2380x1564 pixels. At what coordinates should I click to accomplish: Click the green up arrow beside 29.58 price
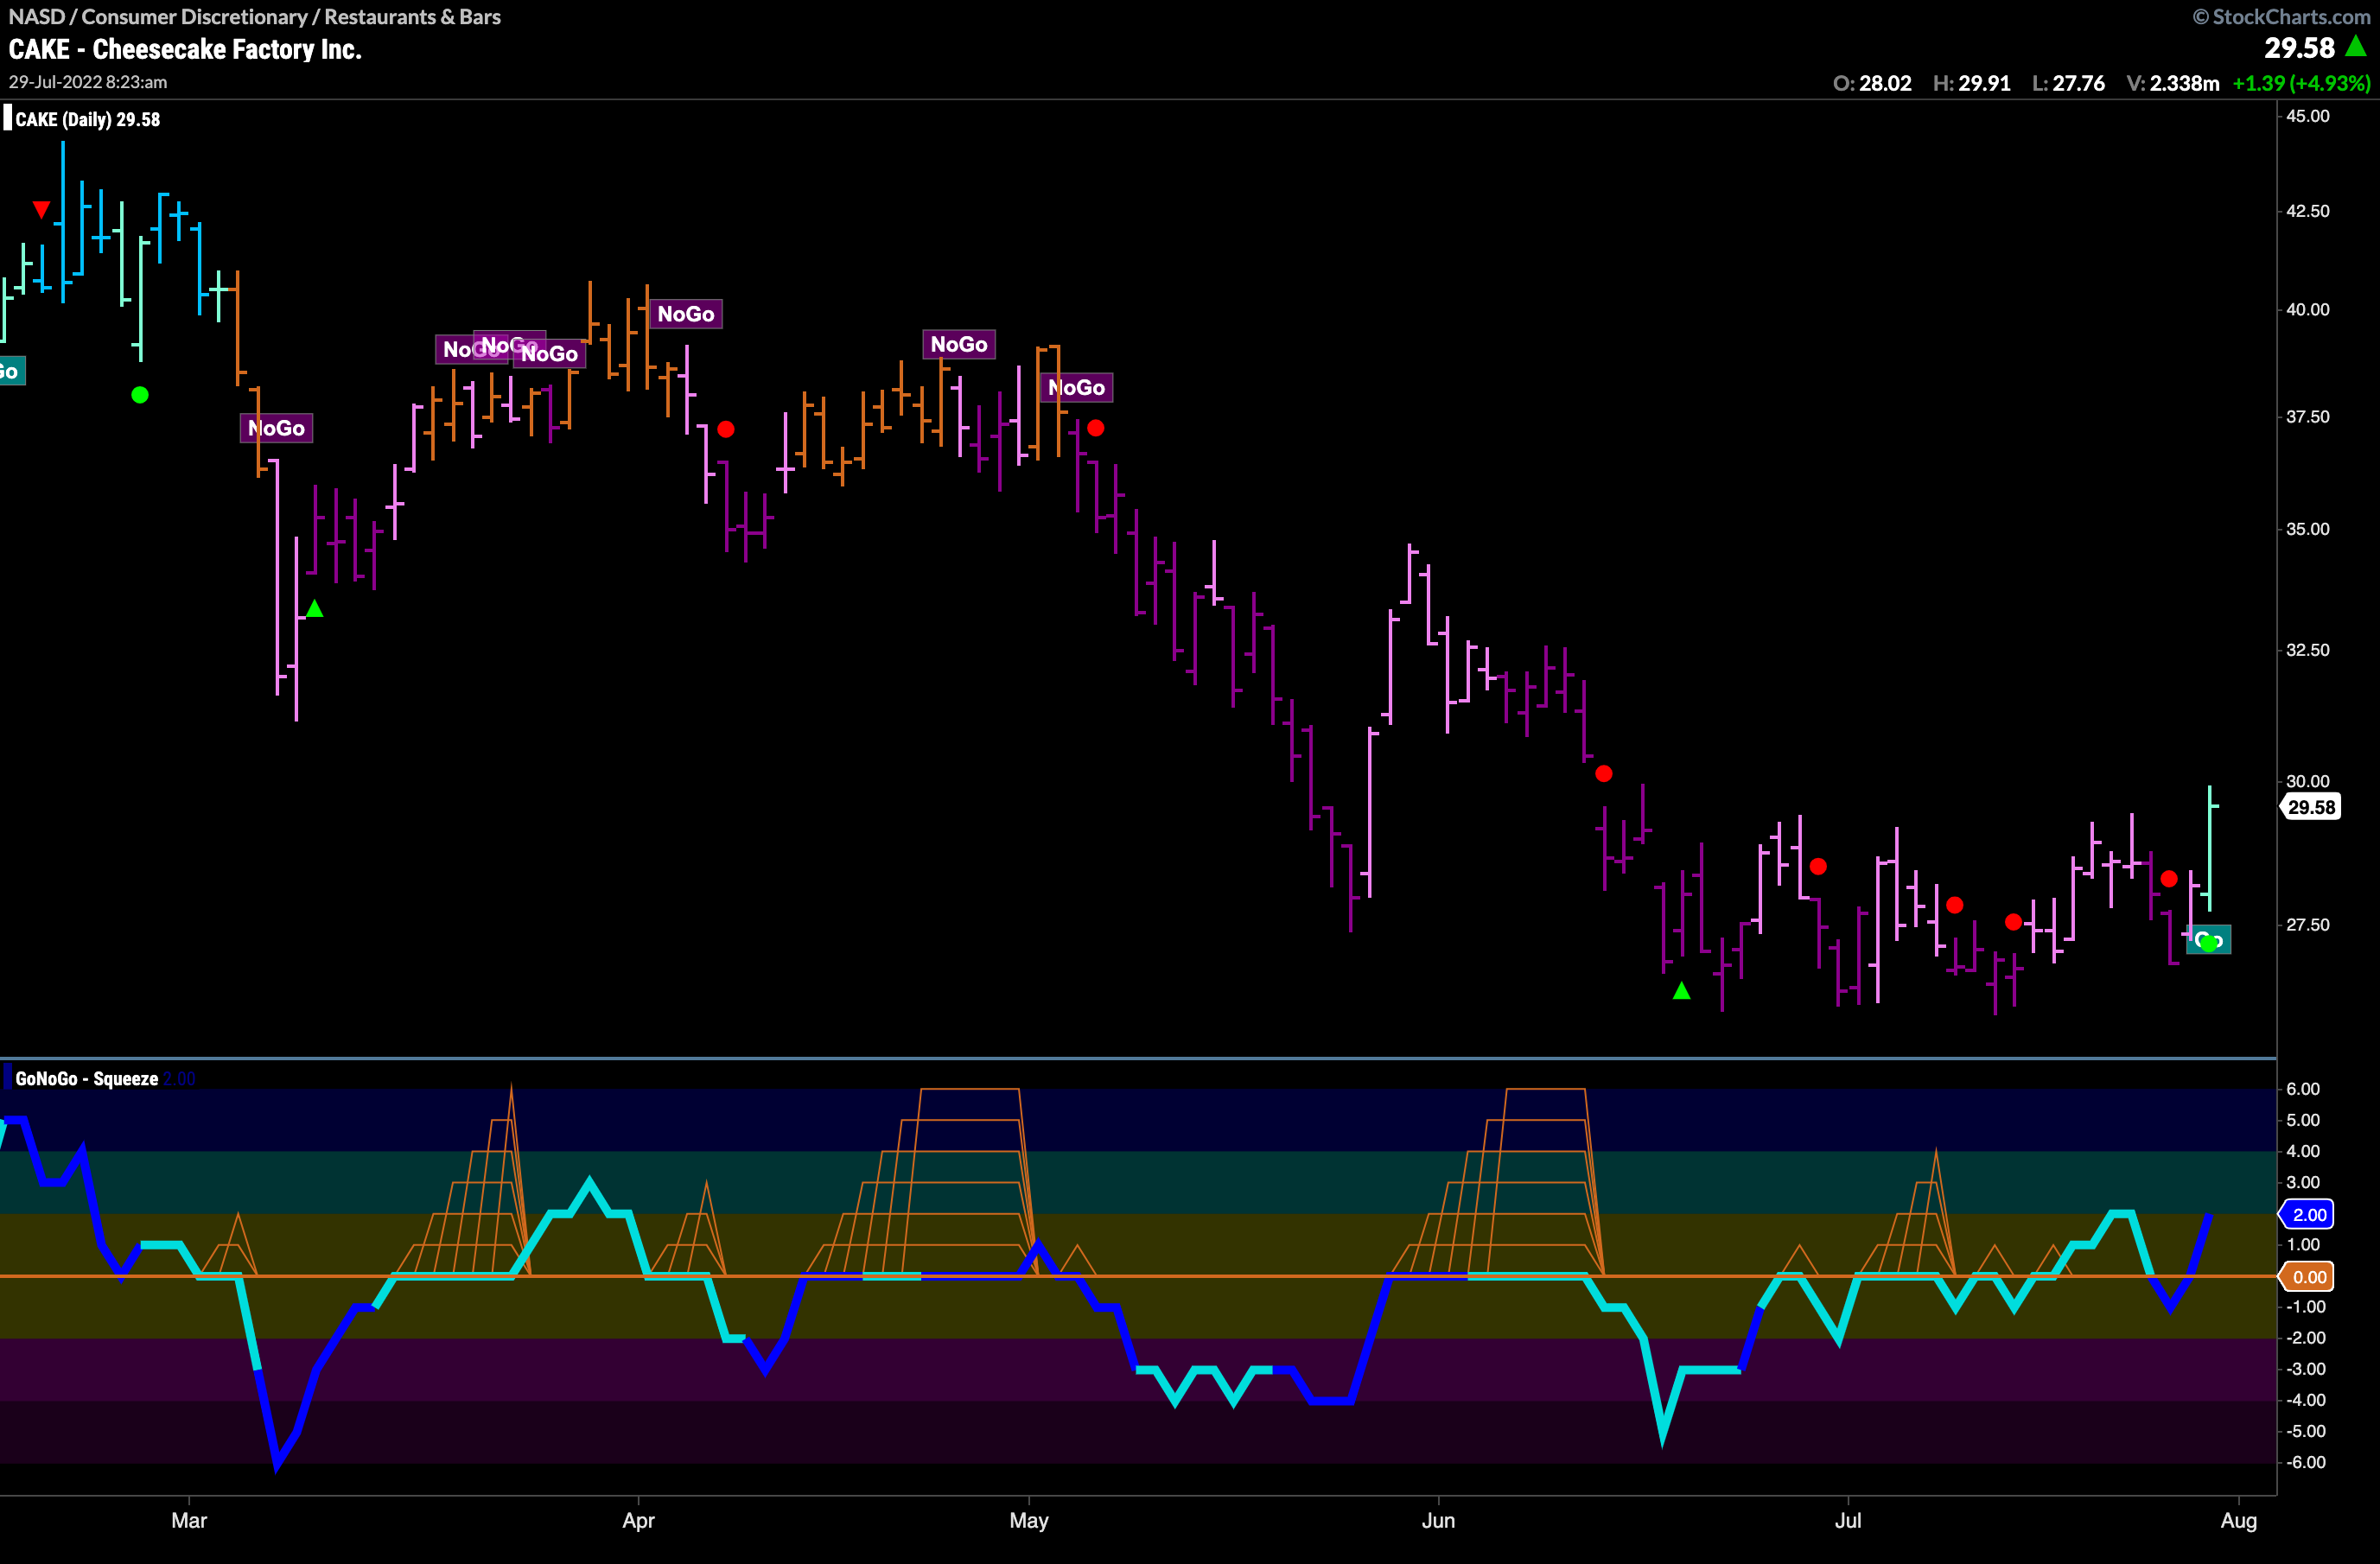[x=2356, y=46]
